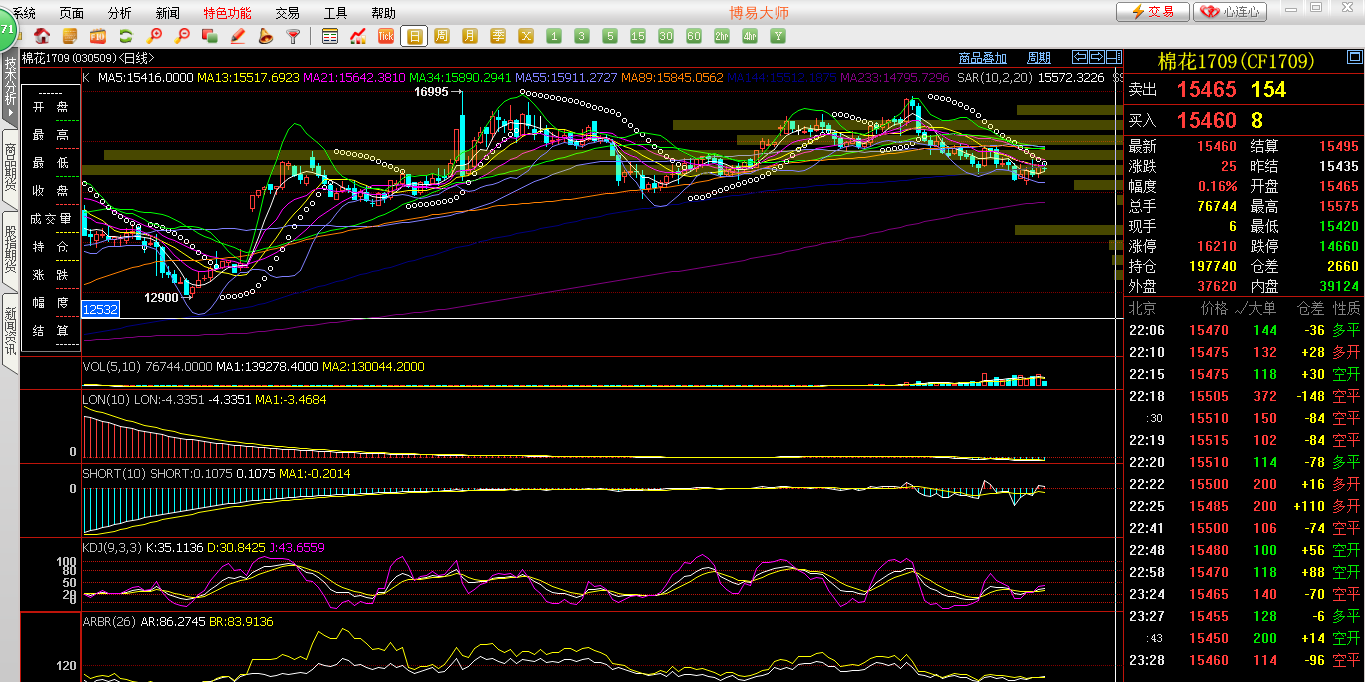This screenshot has height=682, width=1365.
Task: Open the alarm bell alert icon
Action: click(x=266, y=36)
